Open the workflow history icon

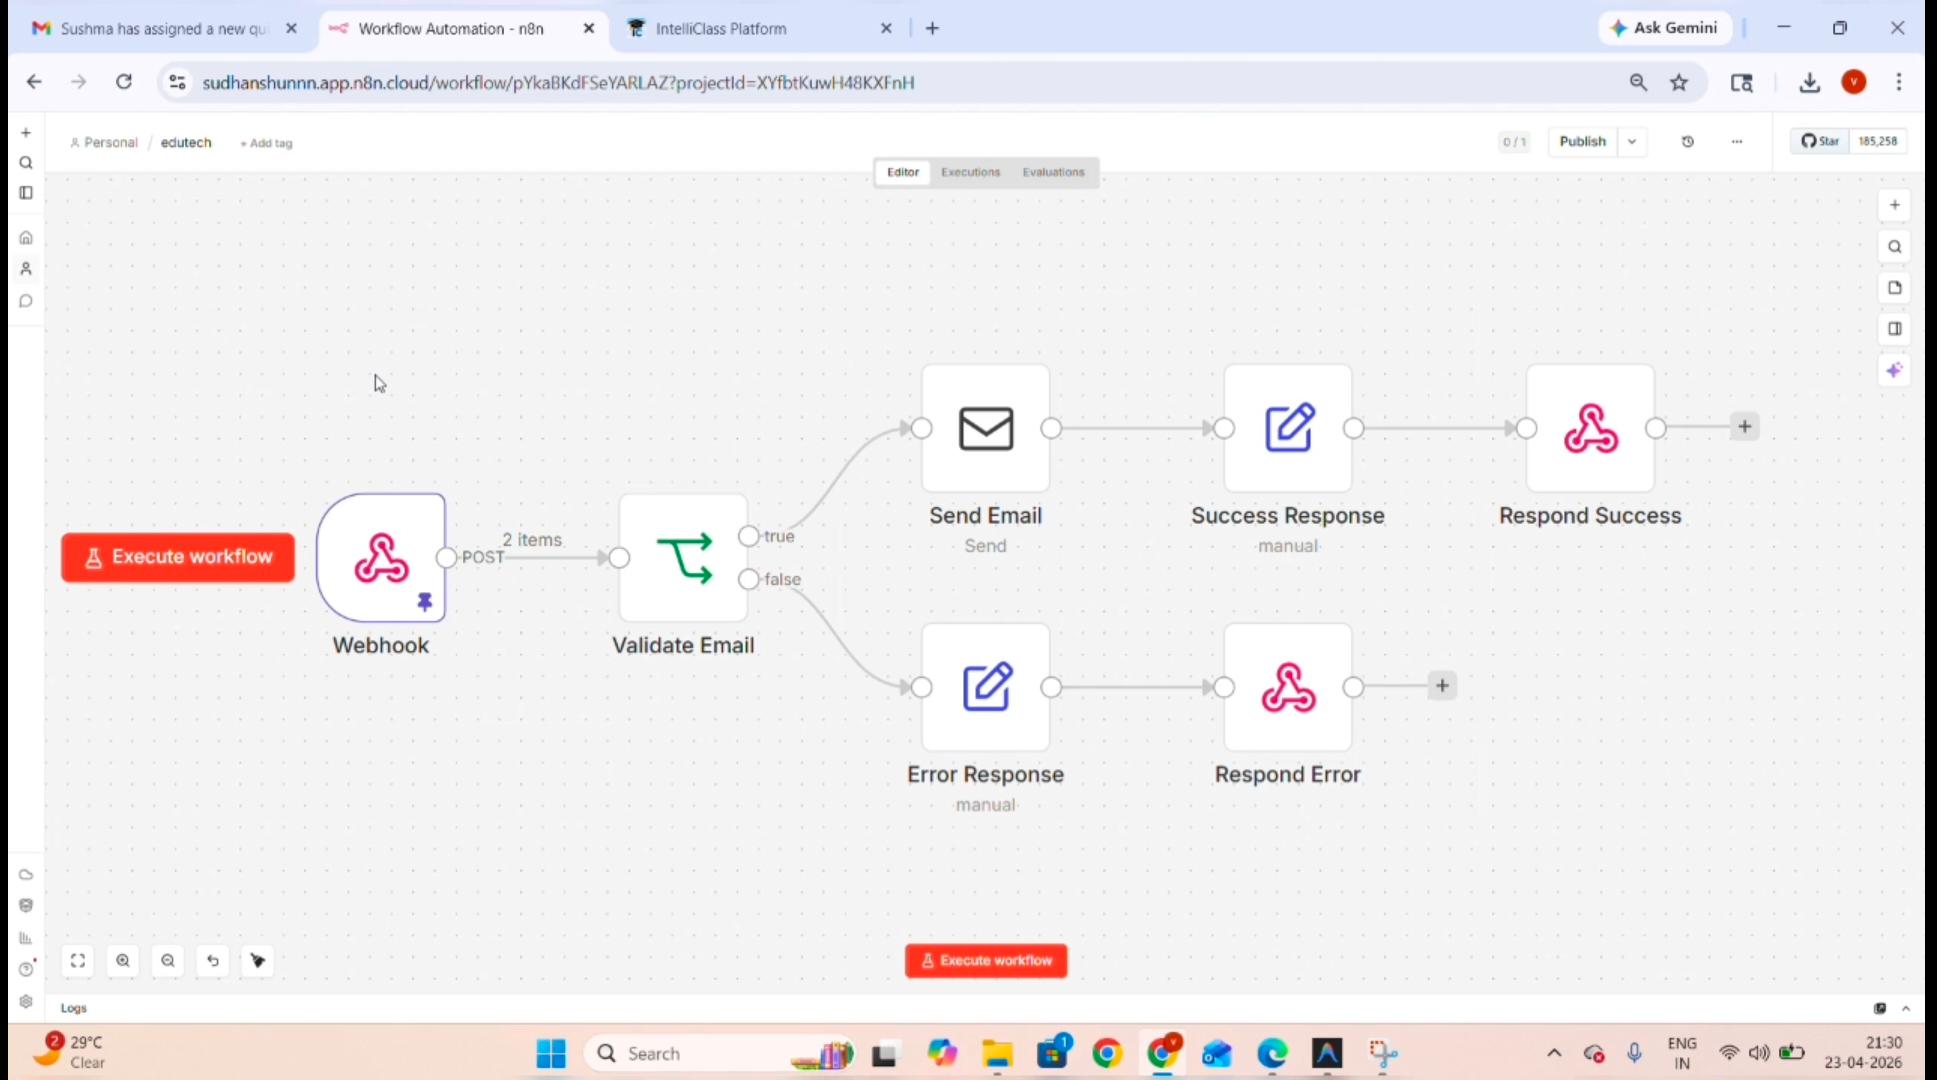coord(1688,141)
